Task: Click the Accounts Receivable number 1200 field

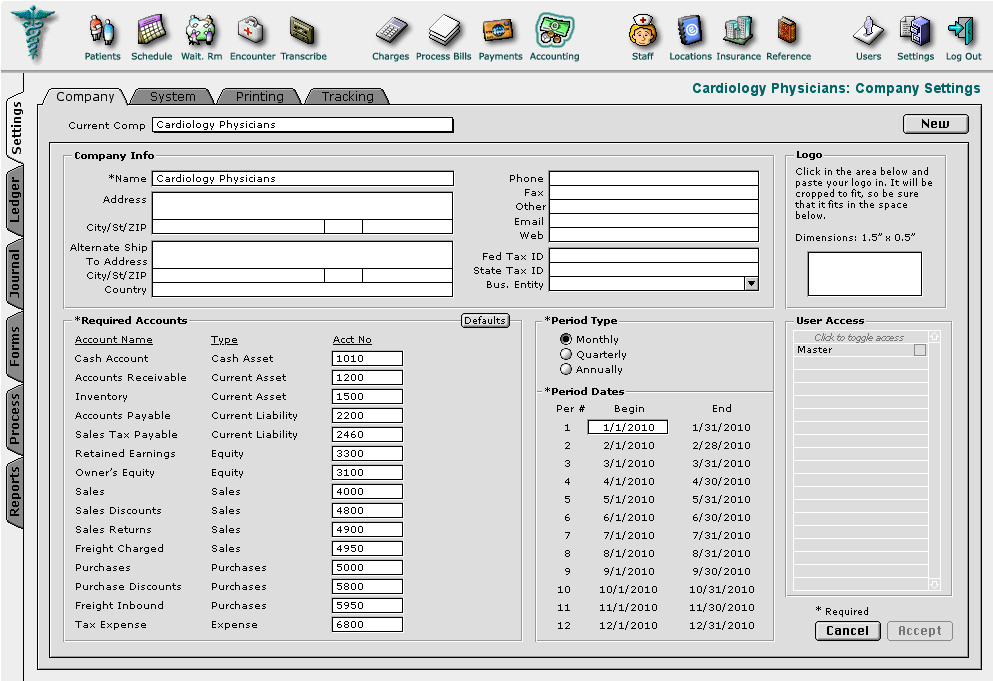Action: tap(367, 378)
